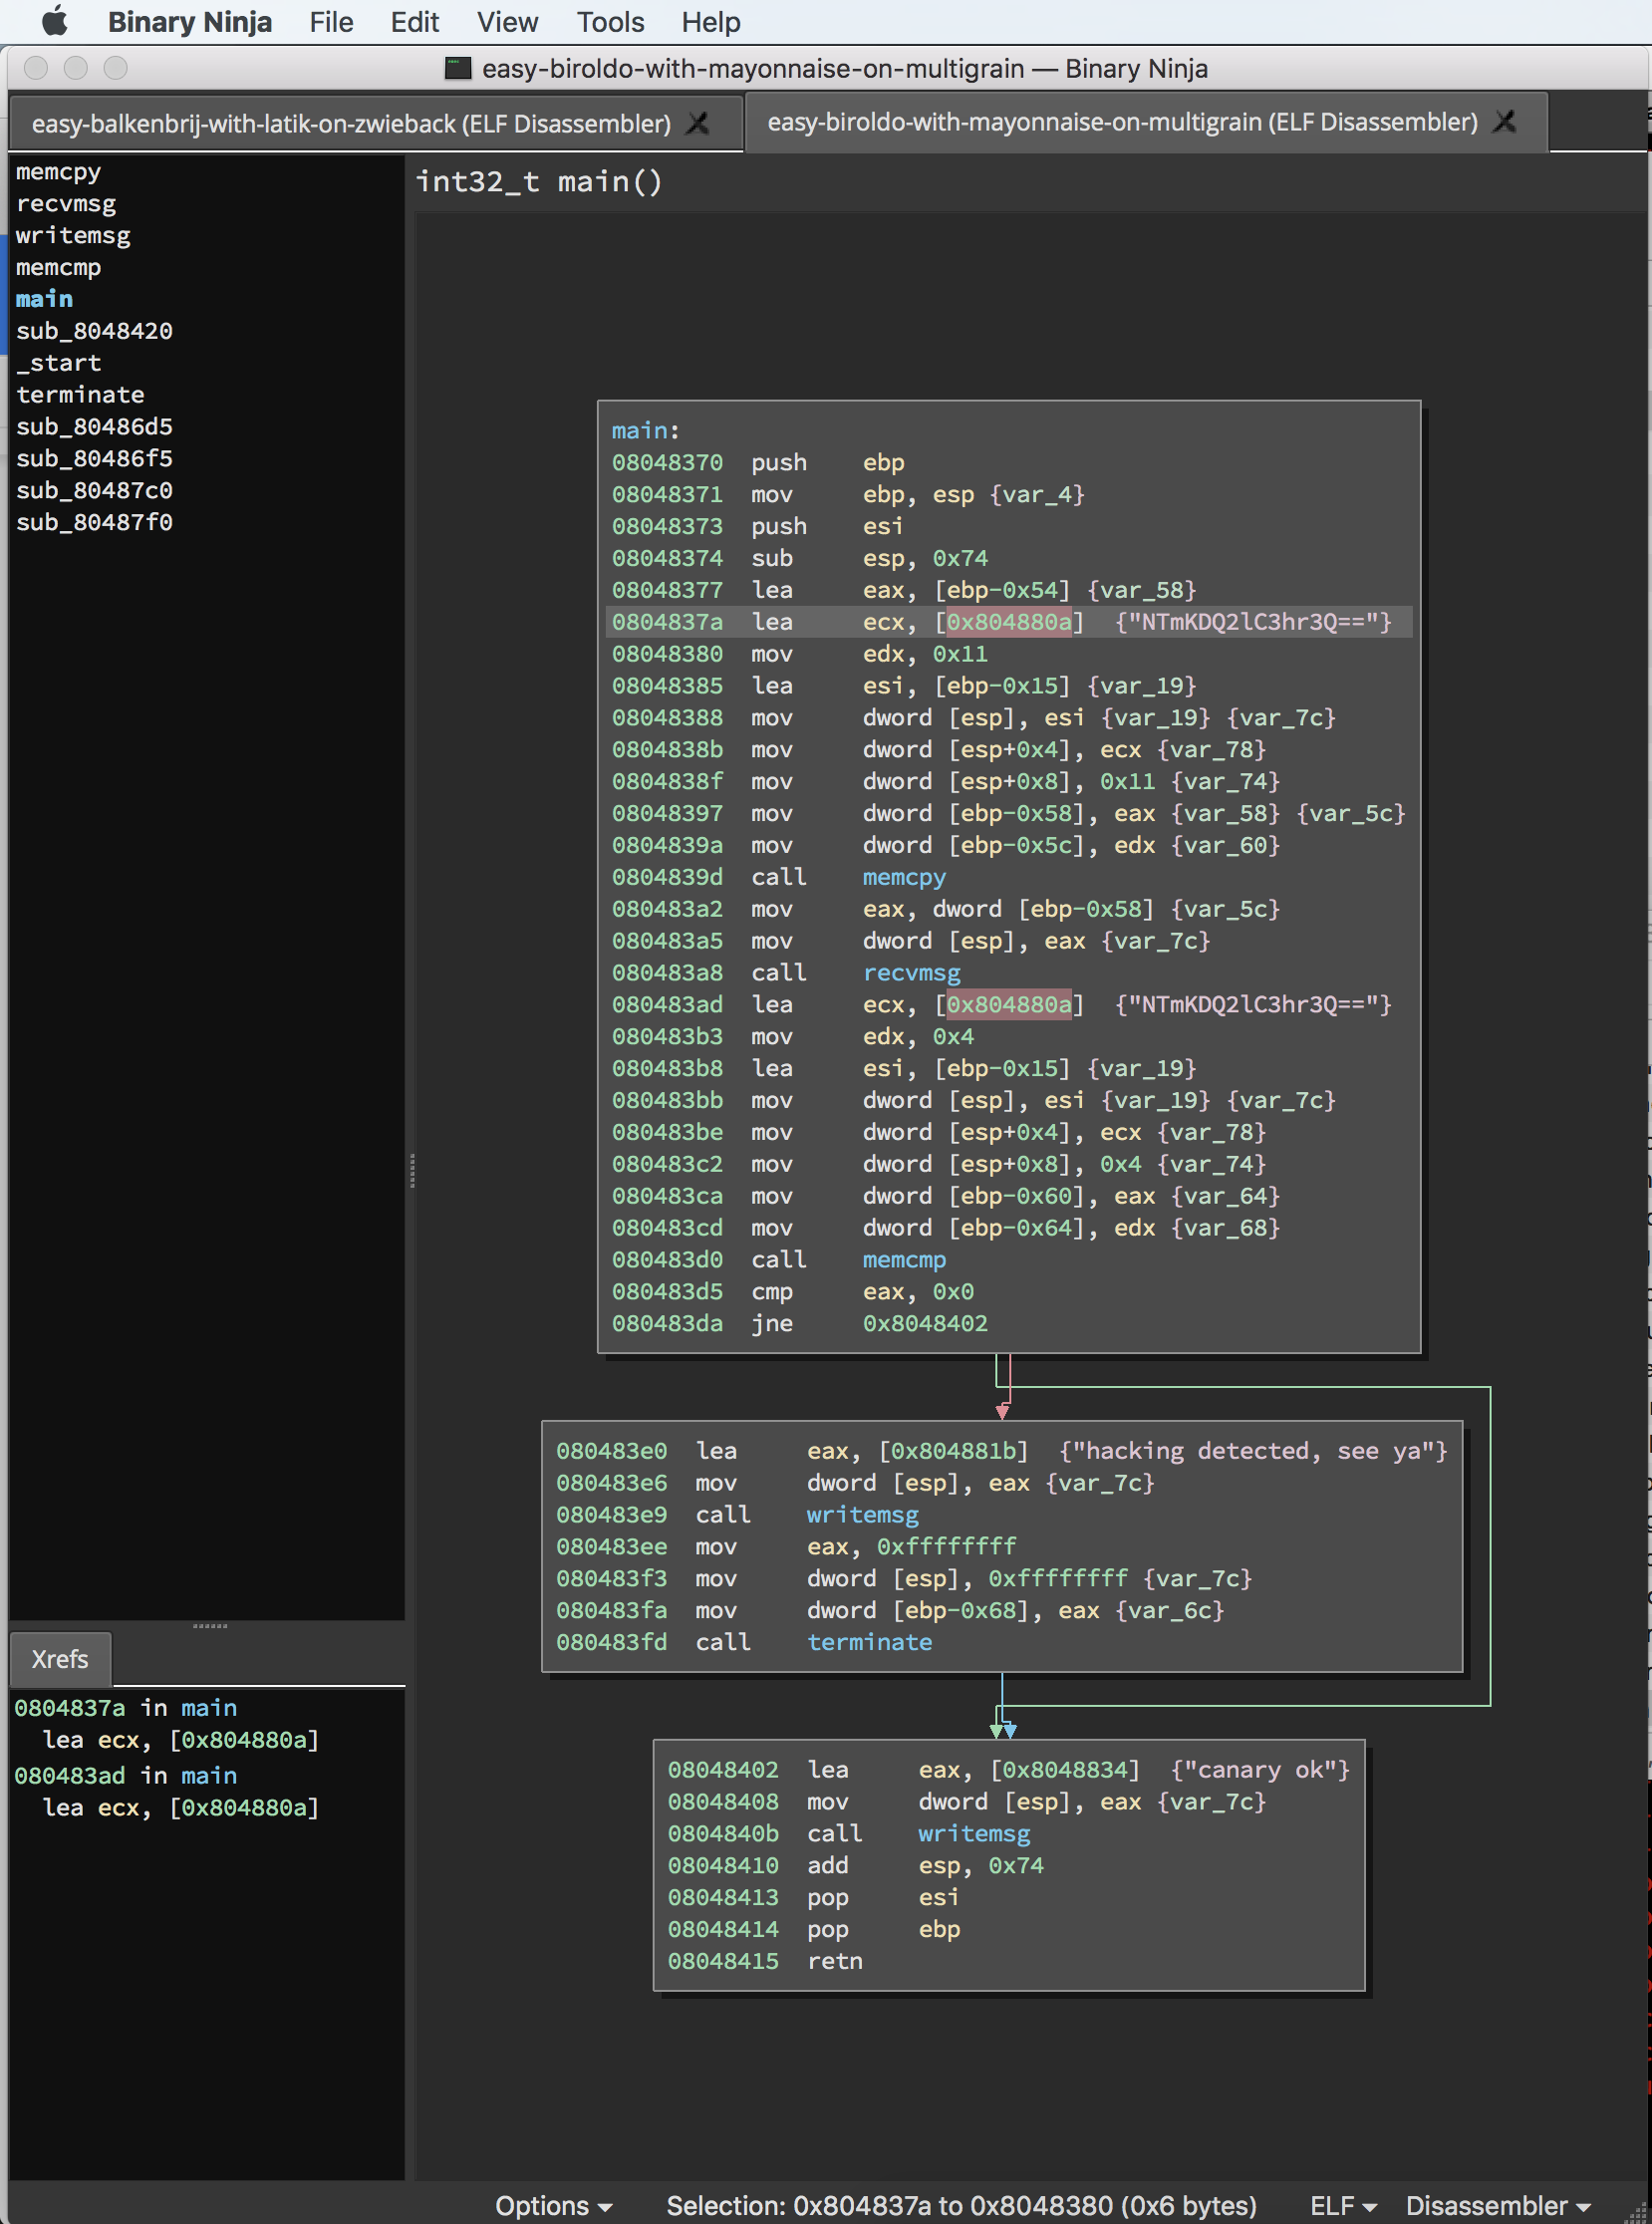The width and height of the screenshot is (1652, 2224).
Task: Open the Options dropdown in the status bar
Action: click(x=552, y=2204)
